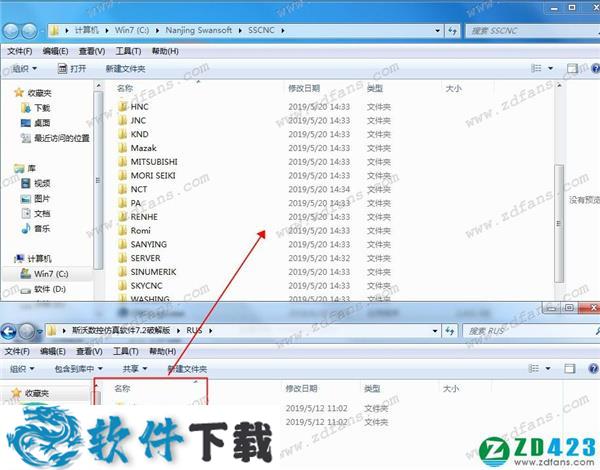Toggle preview pane in RUS window
The height and width of the screenshot is (470, 600).
(x=570, y=369)
